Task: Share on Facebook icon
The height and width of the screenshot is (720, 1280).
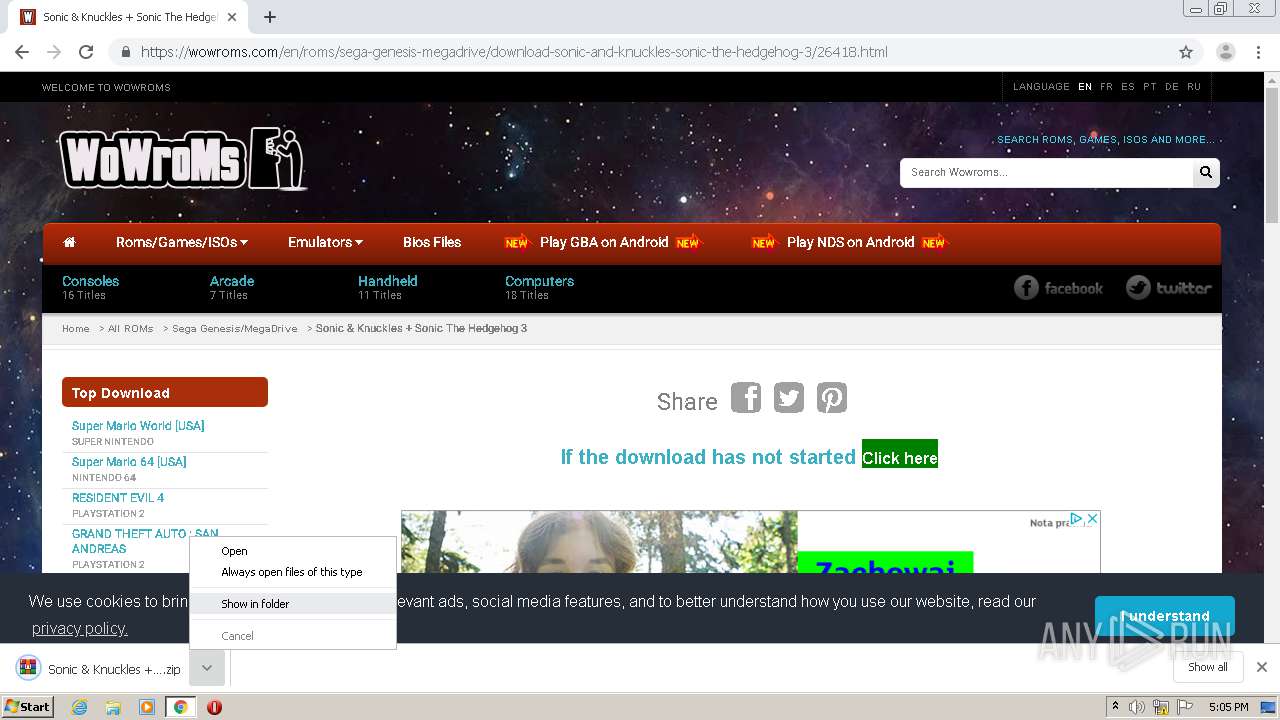Action: coord(746,398)
